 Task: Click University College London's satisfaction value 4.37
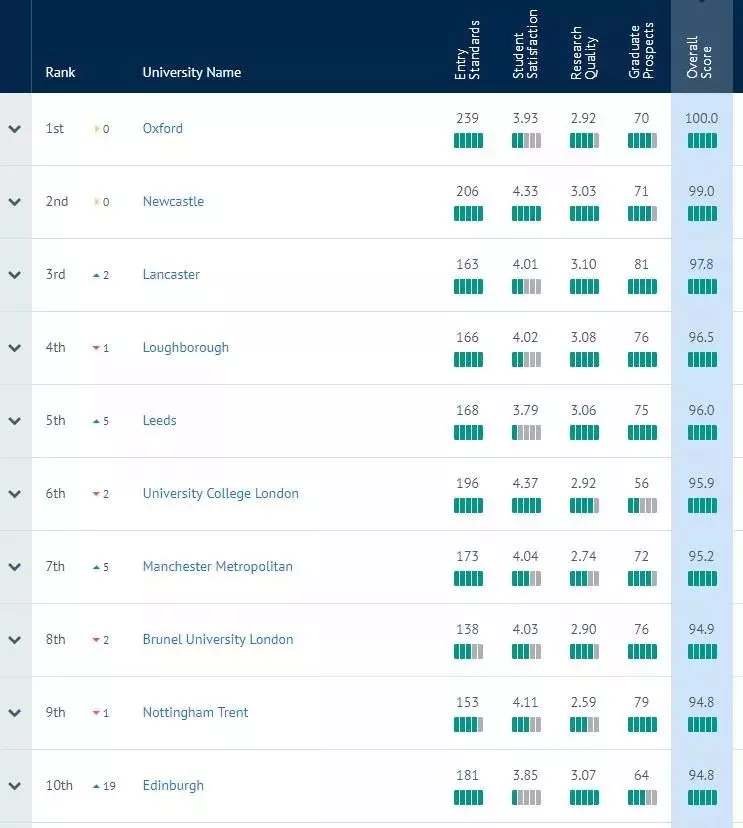[x=525, y=483]
